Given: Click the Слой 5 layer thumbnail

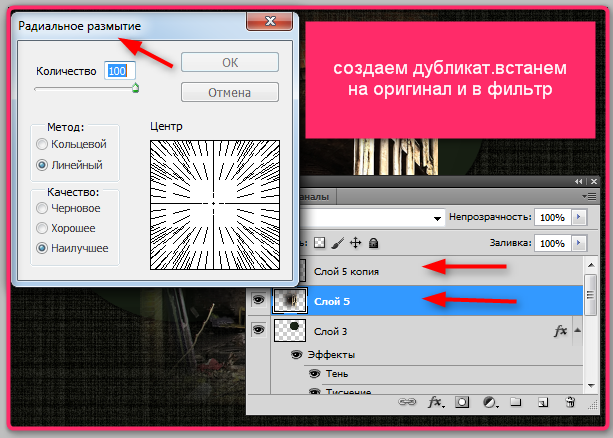Looking at the screenshot, I should coord(290,300).
